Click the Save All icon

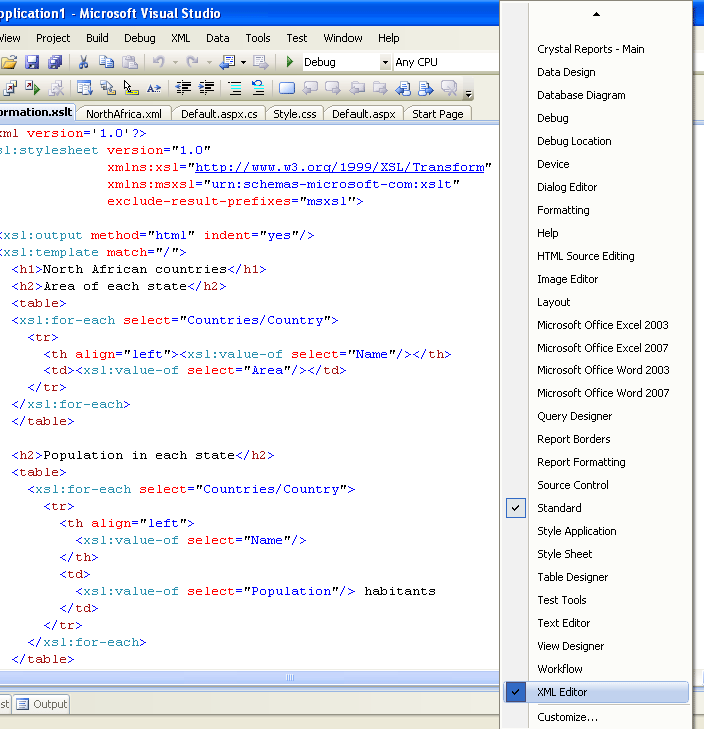pyautogui.click(x=55, y=62)
